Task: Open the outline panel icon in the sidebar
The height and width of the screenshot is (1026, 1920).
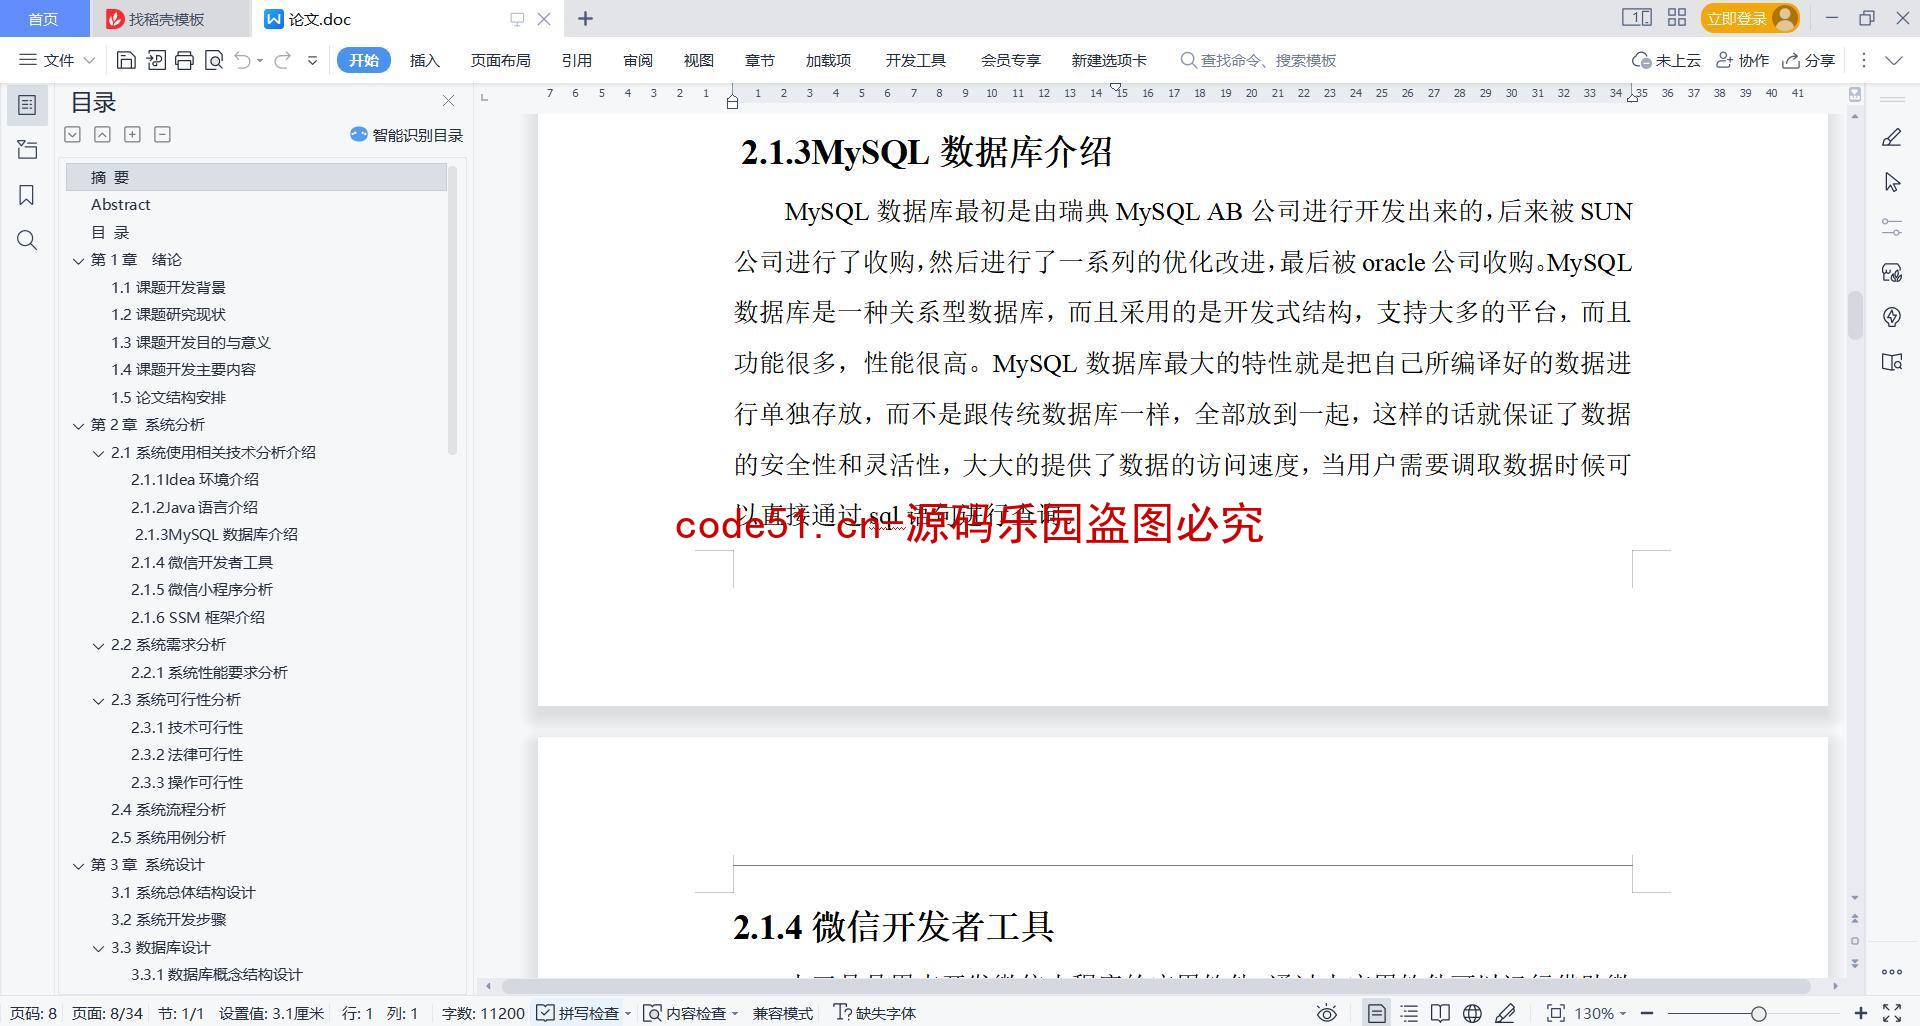Action: (27, 105)
